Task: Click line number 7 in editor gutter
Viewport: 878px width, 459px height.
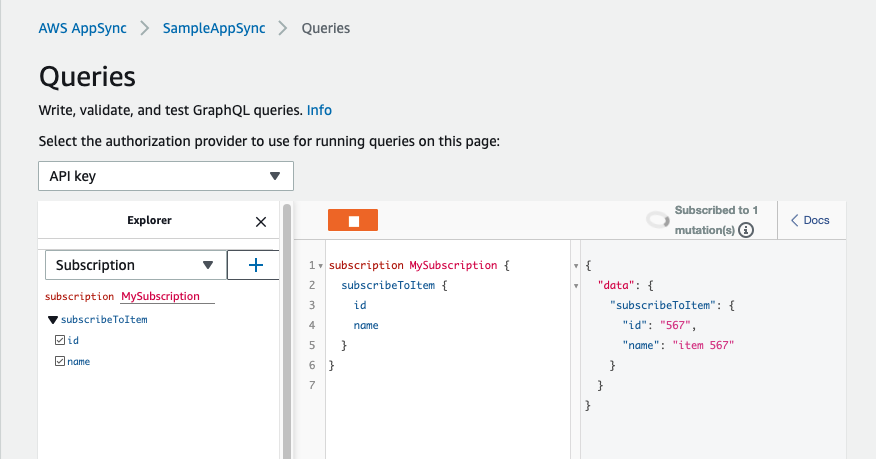Action: coord(312,385)
